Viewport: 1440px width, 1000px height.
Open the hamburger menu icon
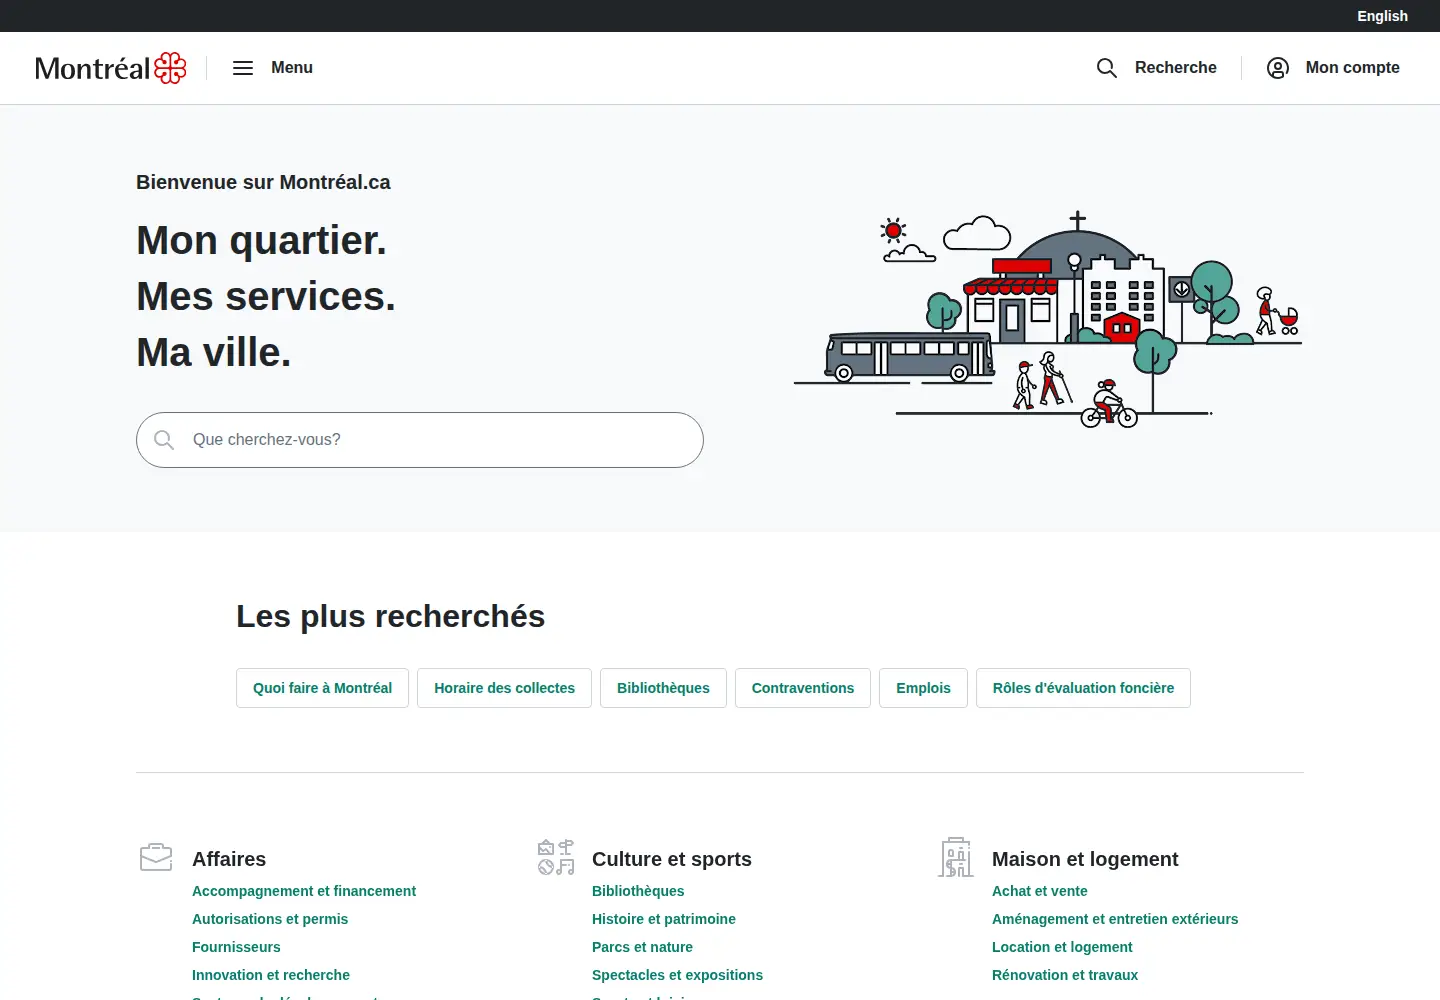[243, 68]
